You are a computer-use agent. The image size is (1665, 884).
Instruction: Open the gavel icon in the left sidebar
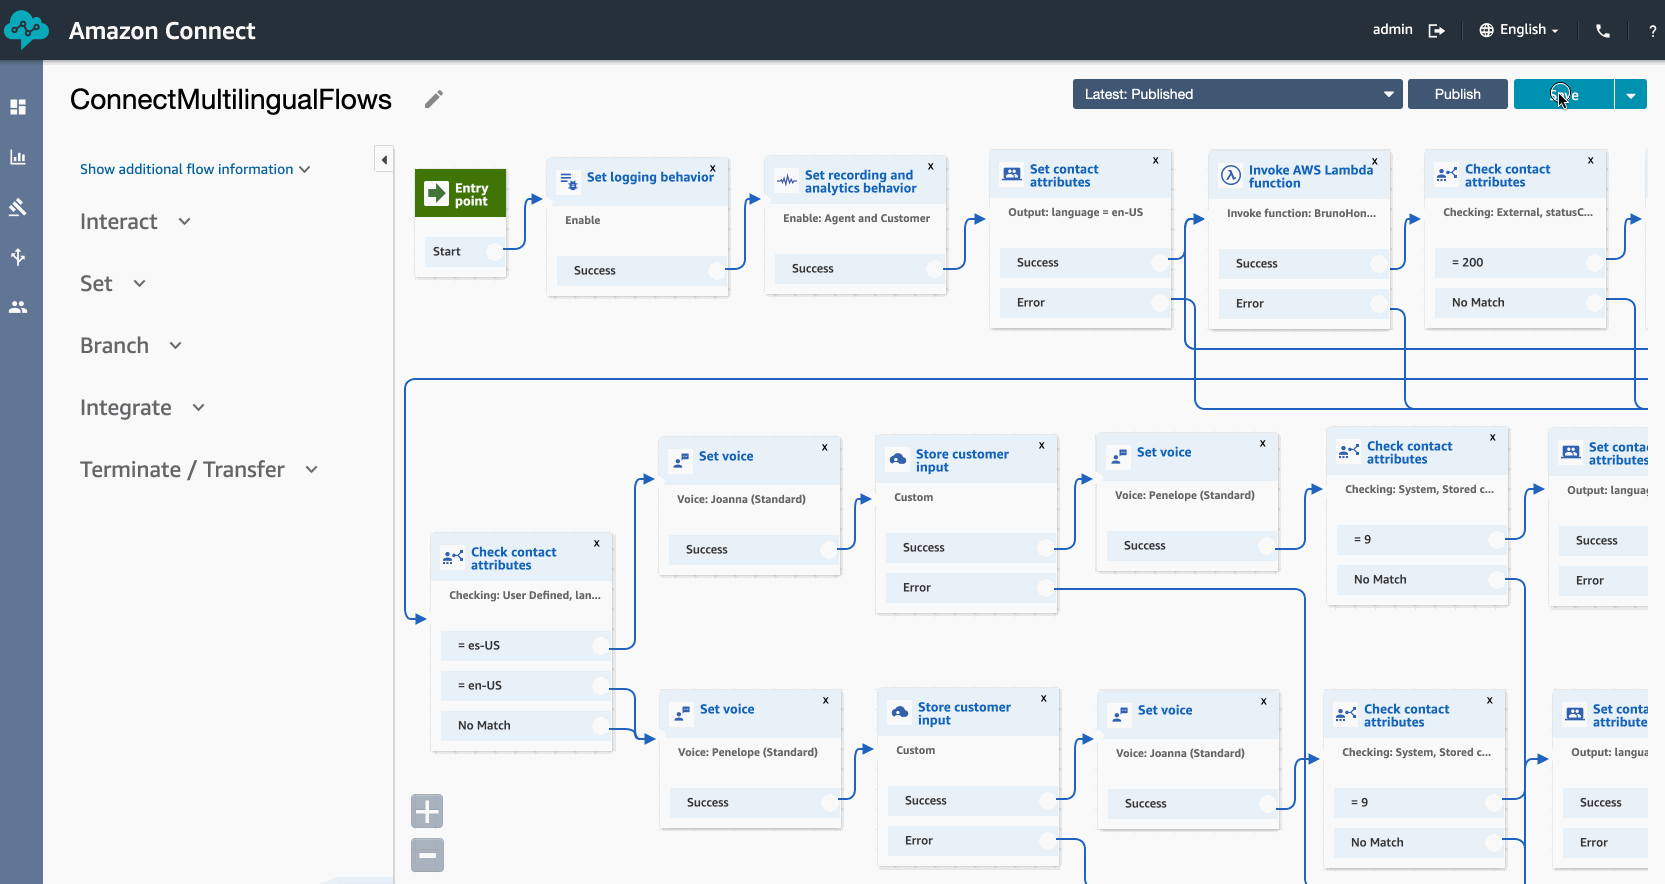click(x=18, y=207)
